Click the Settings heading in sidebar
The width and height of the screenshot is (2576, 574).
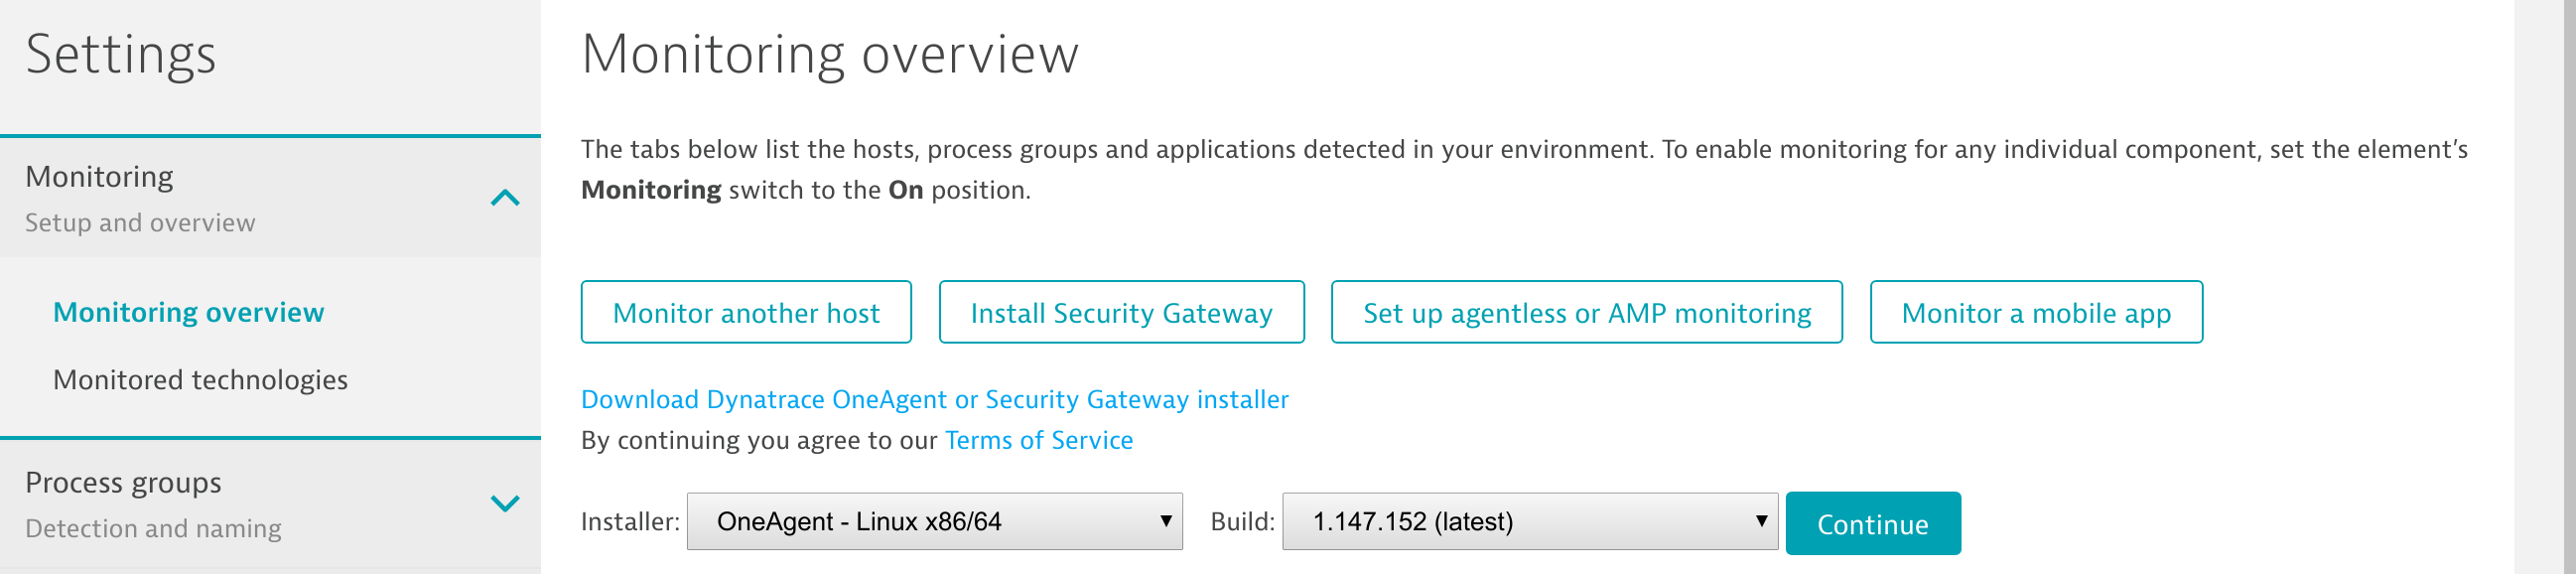pyautogui.click(x=120, y=54)
